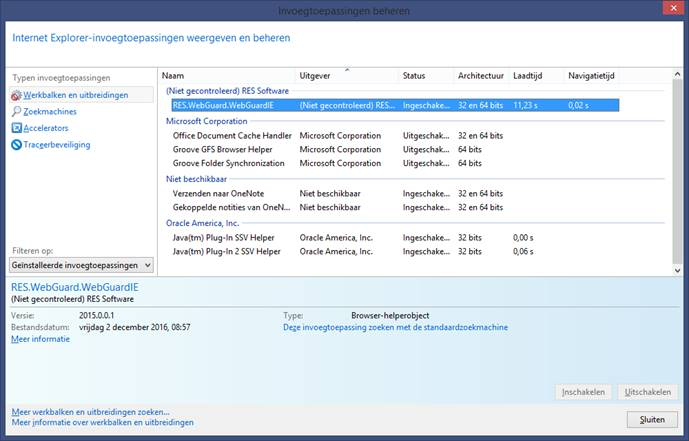Open the Traceerbeveiliging category
The height and width of the screenshot is (441, 689).
pyautogui.click(x=57, y=145)
